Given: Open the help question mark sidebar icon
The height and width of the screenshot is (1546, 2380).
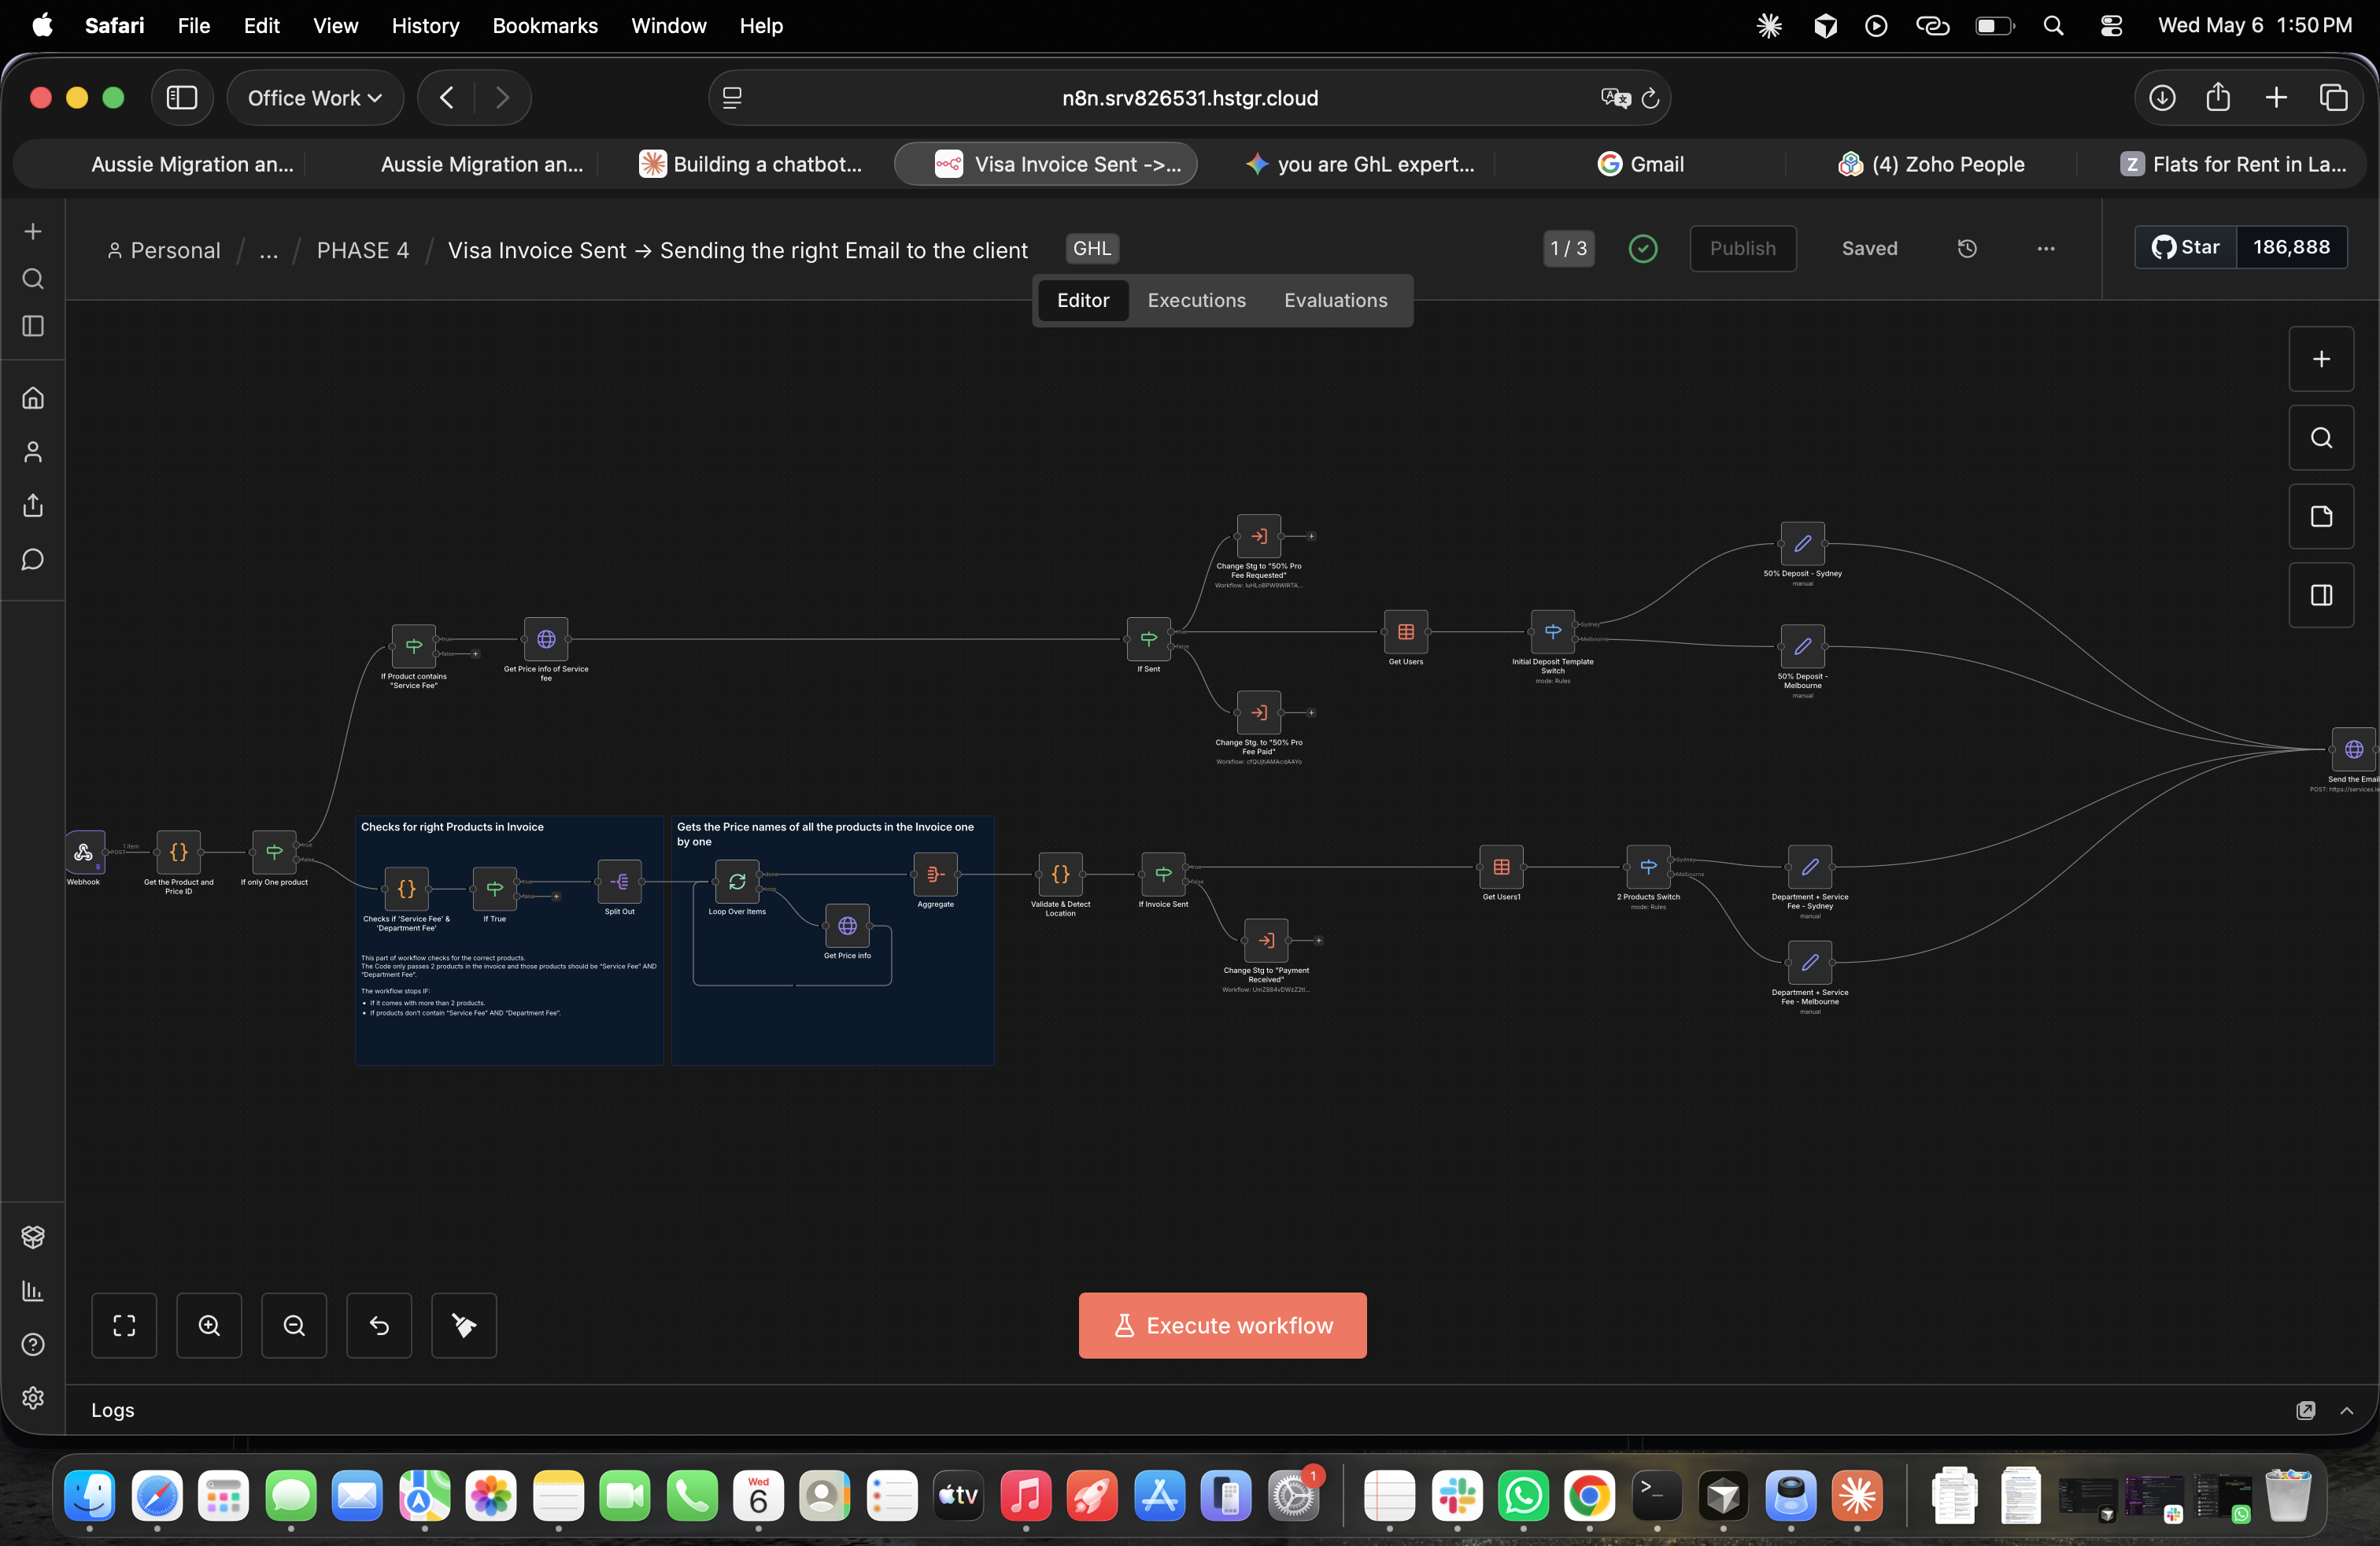Looking at the screenshot, I should (33, 1344).
